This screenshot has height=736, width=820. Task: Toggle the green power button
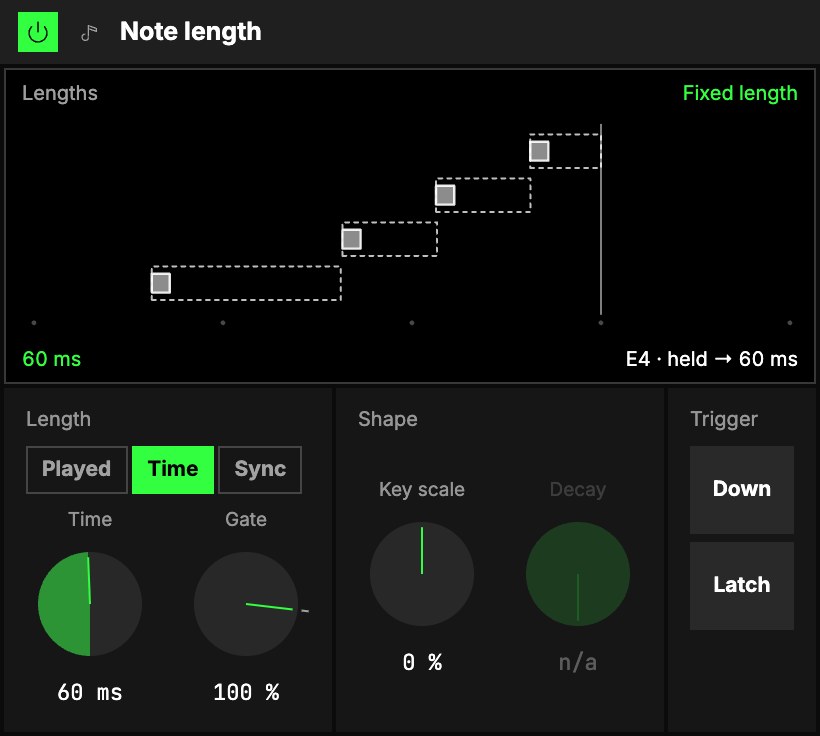coord(38,32)
